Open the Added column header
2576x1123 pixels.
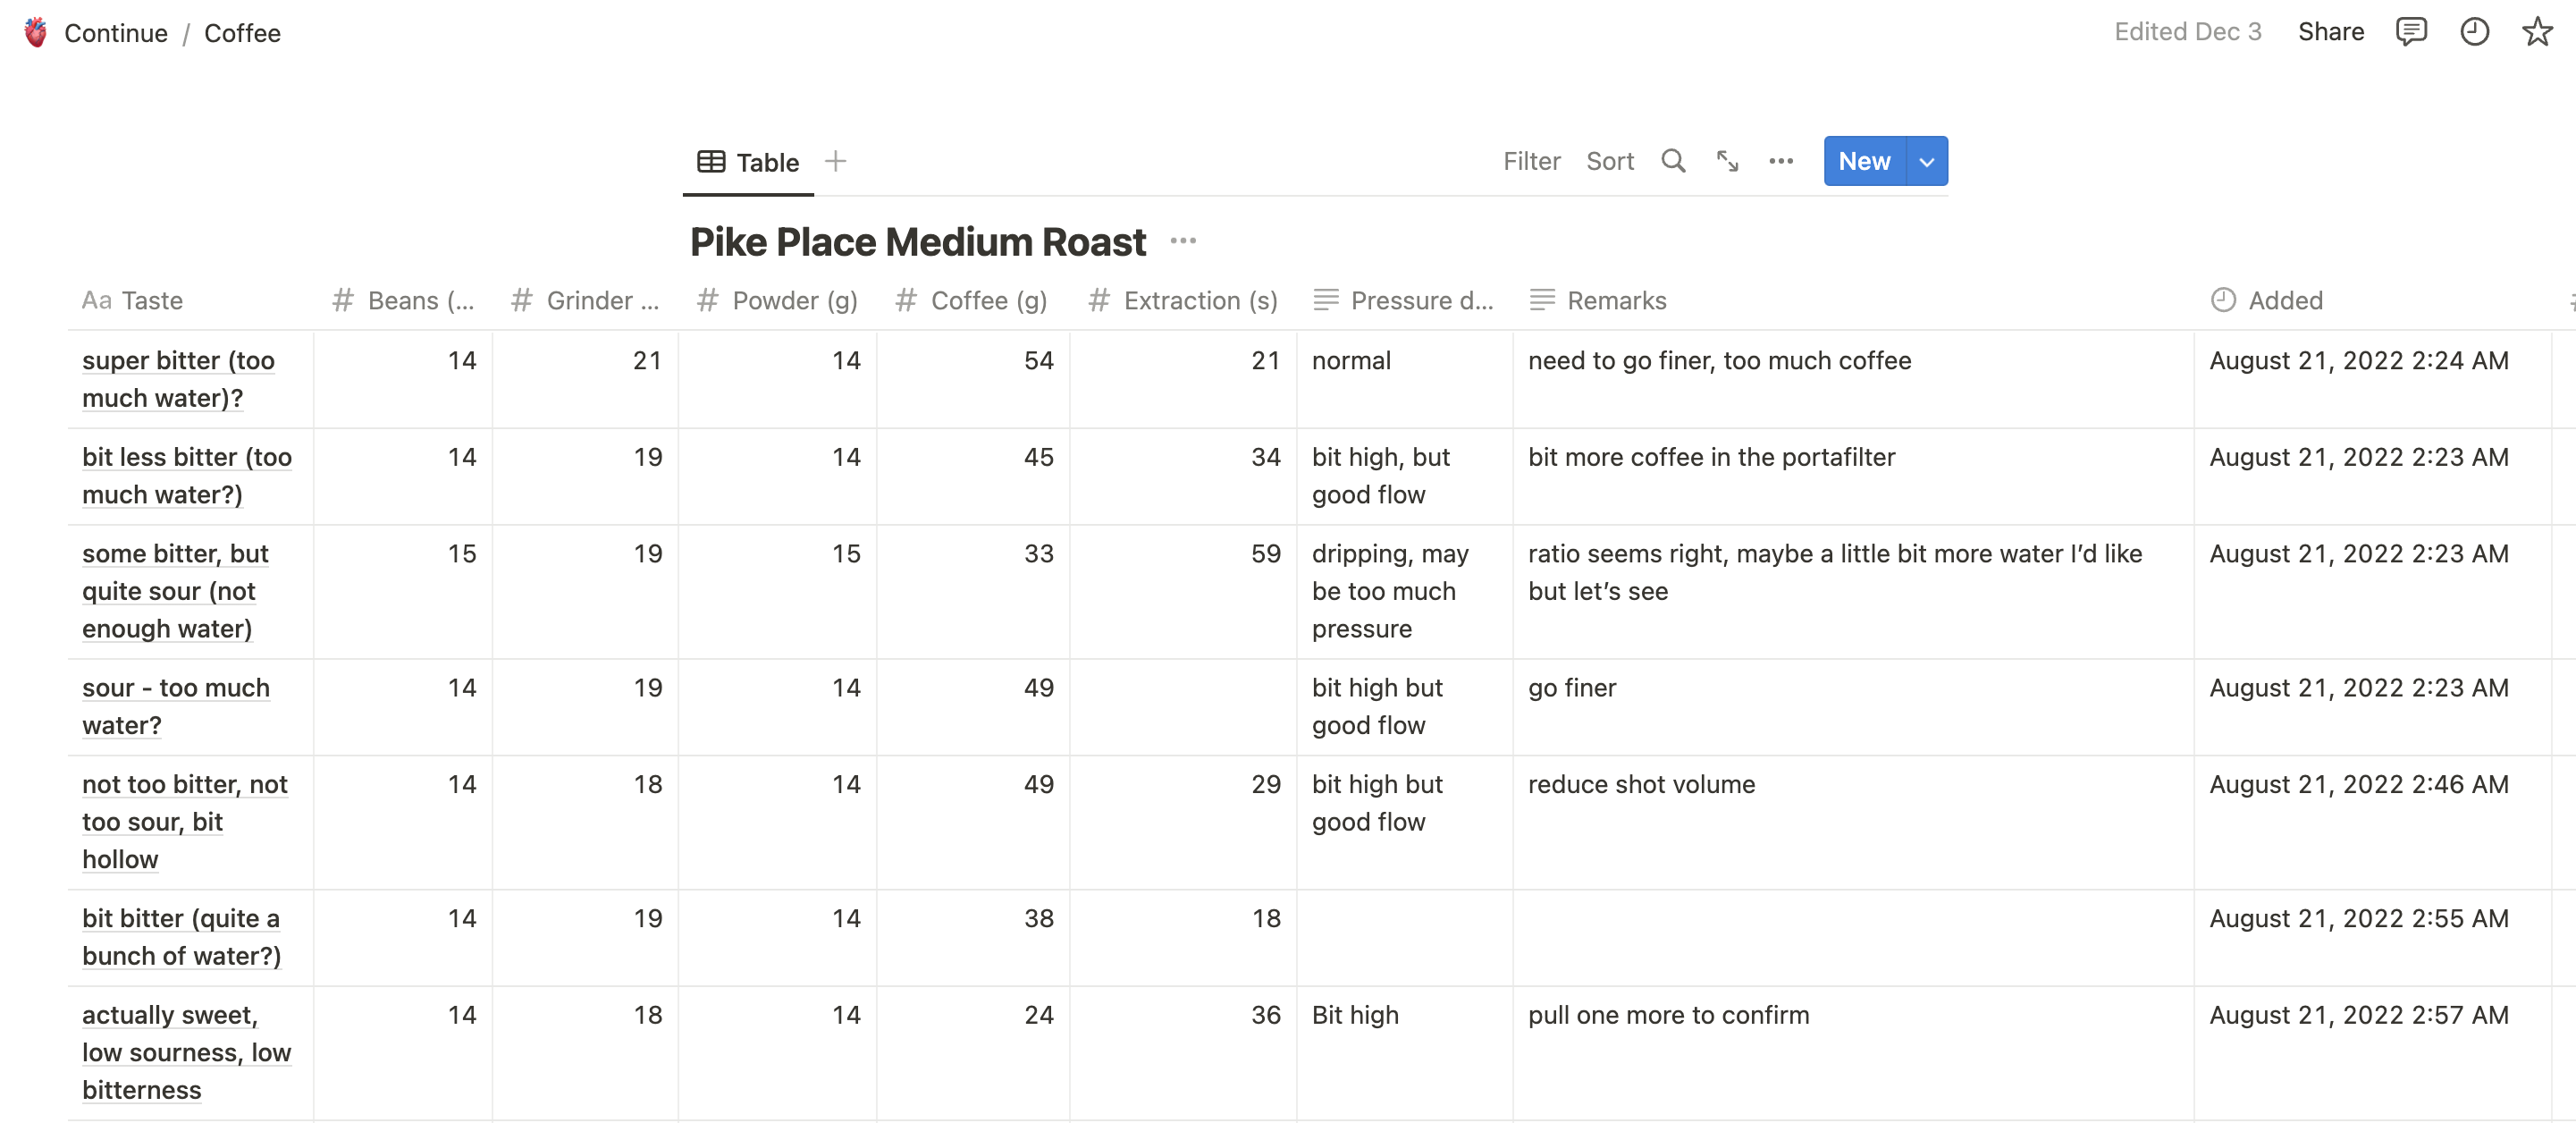(x=2372, y=300)
